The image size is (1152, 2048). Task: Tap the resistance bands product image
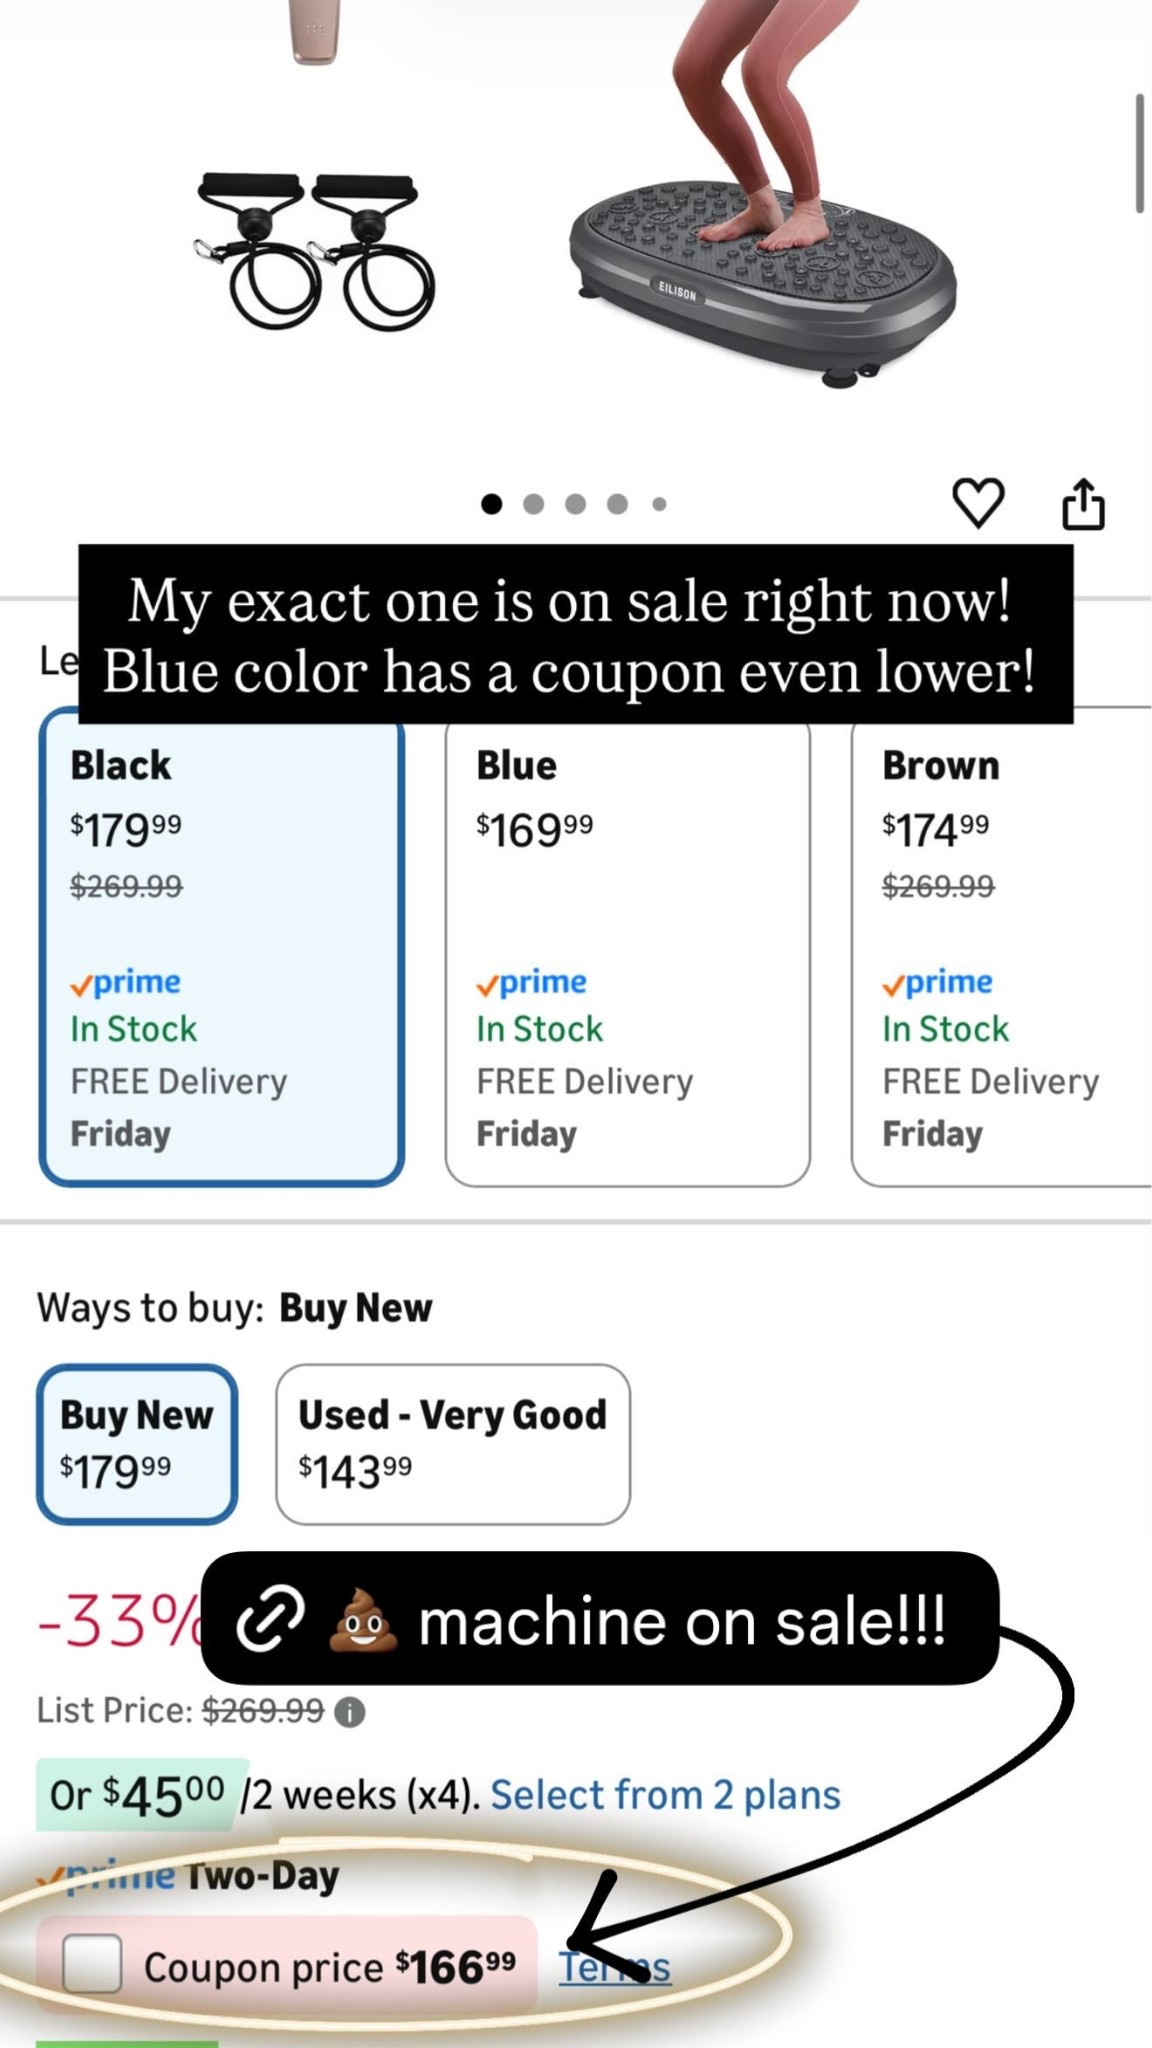(x=316, y=250)
